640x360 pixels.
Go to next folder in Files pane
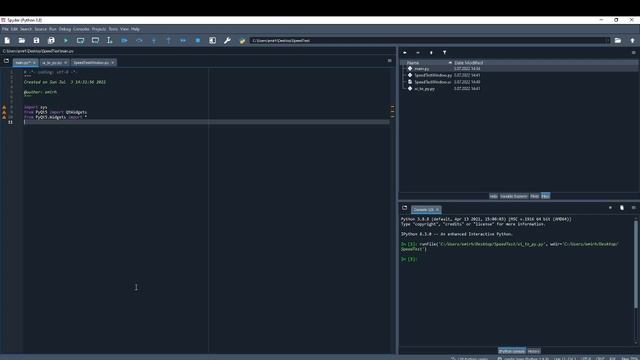[x=418, y=53]
